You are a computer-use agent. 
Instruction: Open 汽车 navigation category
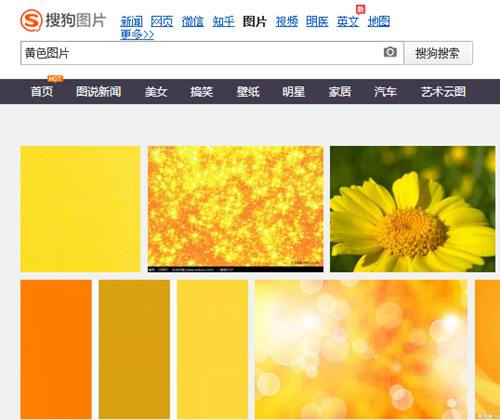pos(385,91)
